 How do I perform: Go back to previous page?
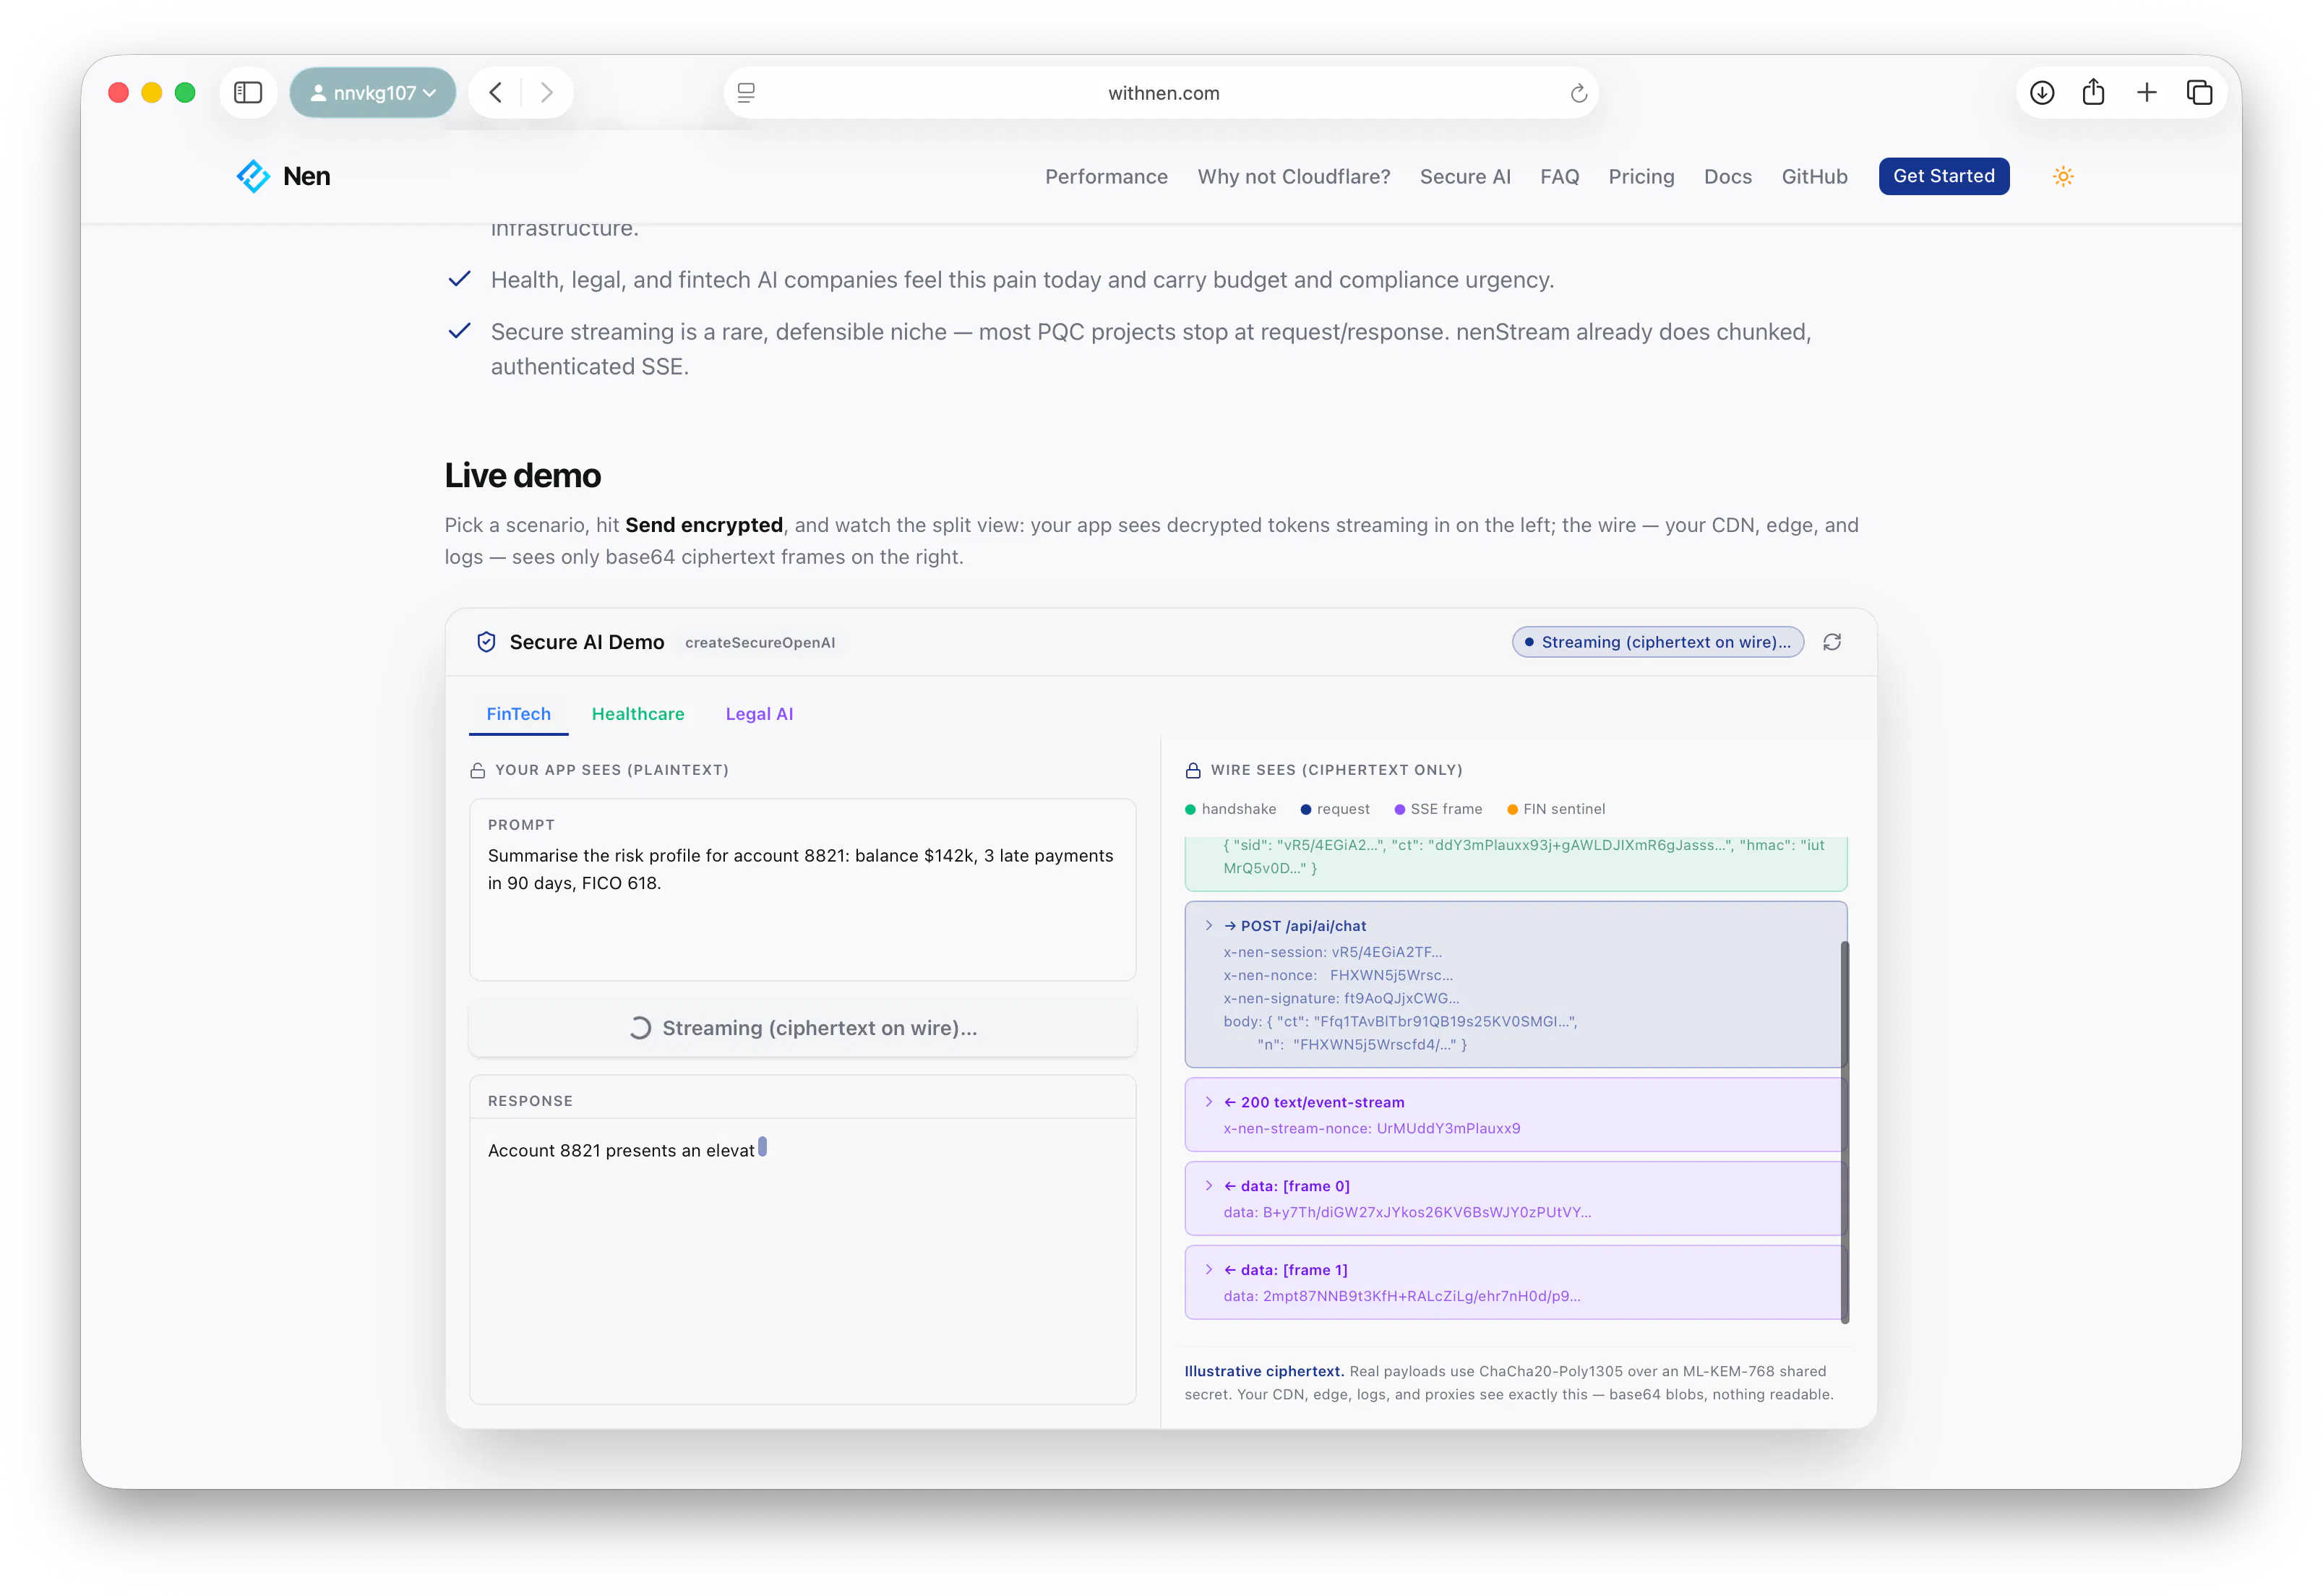pos(496,93)
